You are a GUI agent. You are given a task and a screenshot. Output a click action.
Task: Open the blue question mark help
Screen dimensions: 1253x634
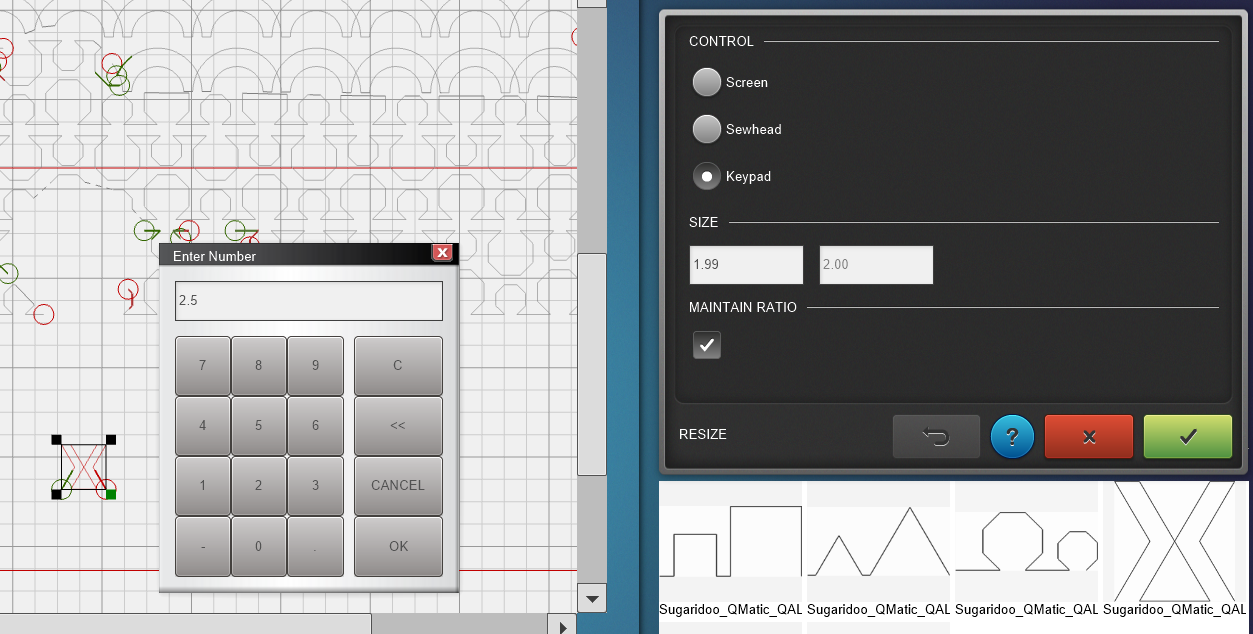(x=1011, y=437)
